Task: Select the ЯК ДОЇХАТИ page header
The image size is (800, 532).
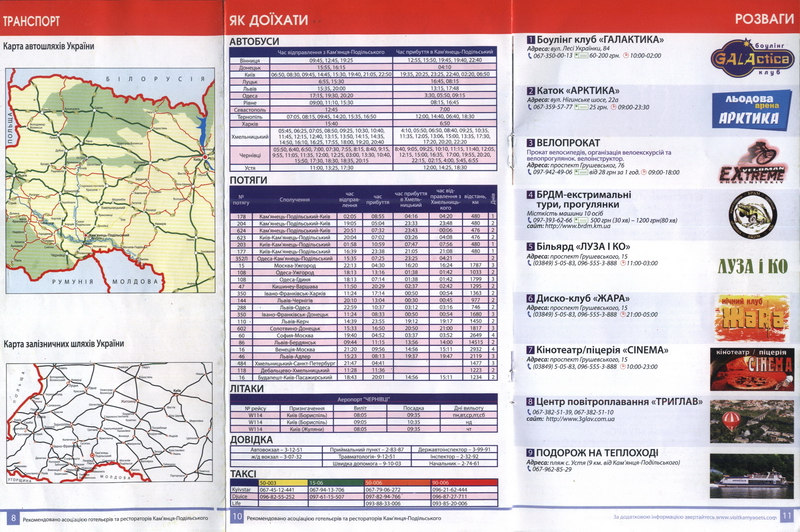Action: click(x=266, y=19)
